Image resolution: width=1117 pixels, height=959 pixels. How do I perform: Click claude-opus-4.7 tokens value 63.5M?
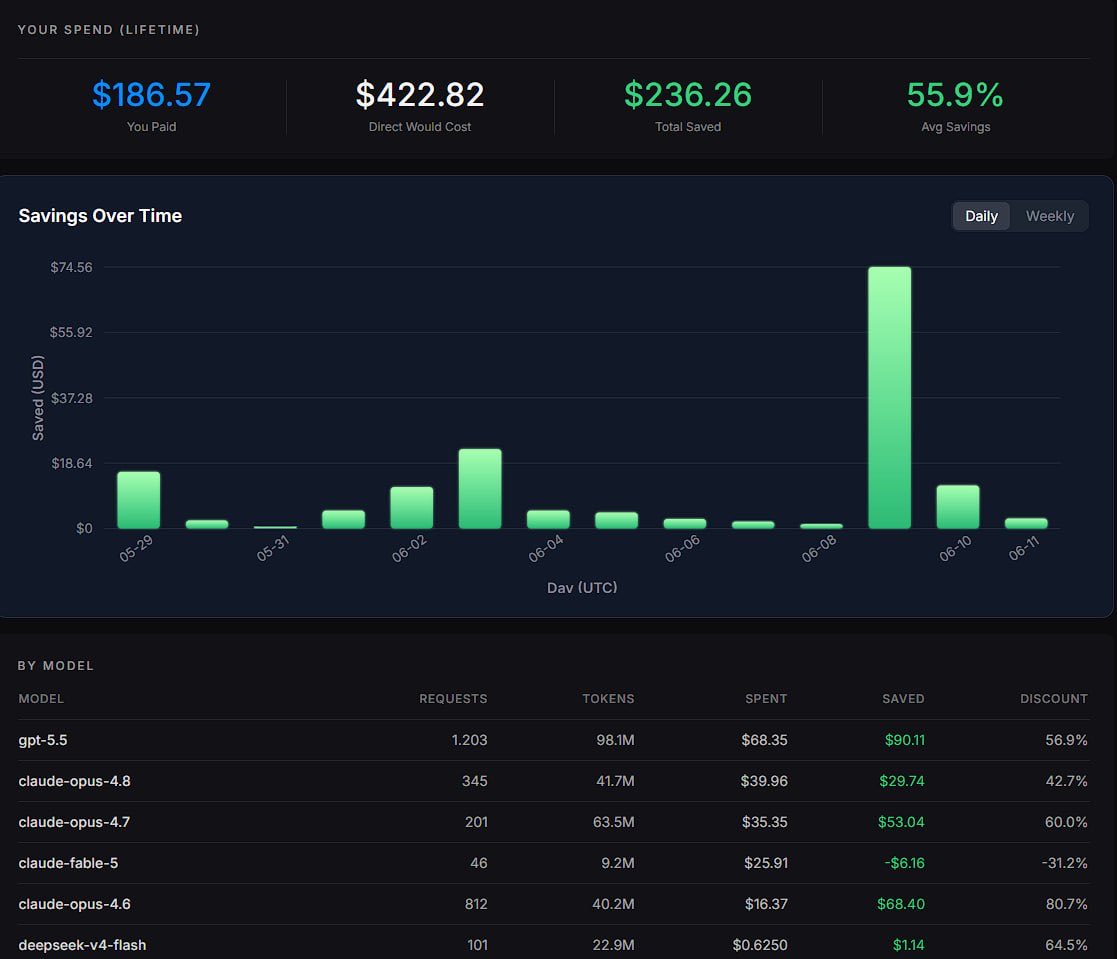click(x=613, y=821)
